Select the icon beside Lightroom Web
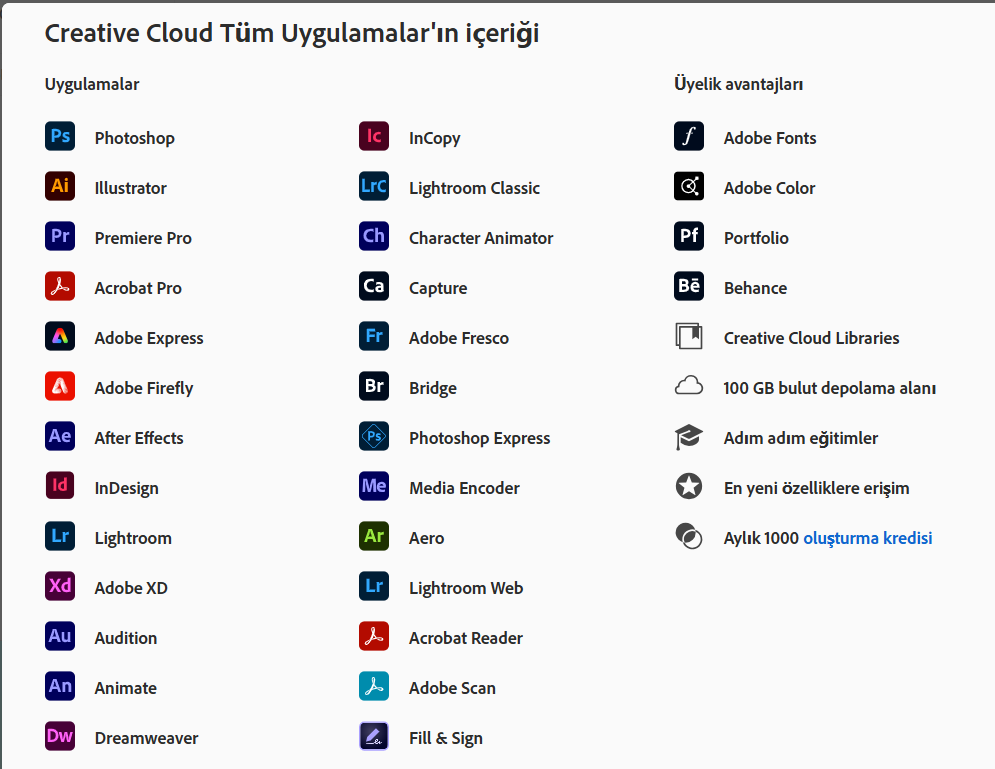The width and height of the screenshot is (995, 769). (374, 586)
